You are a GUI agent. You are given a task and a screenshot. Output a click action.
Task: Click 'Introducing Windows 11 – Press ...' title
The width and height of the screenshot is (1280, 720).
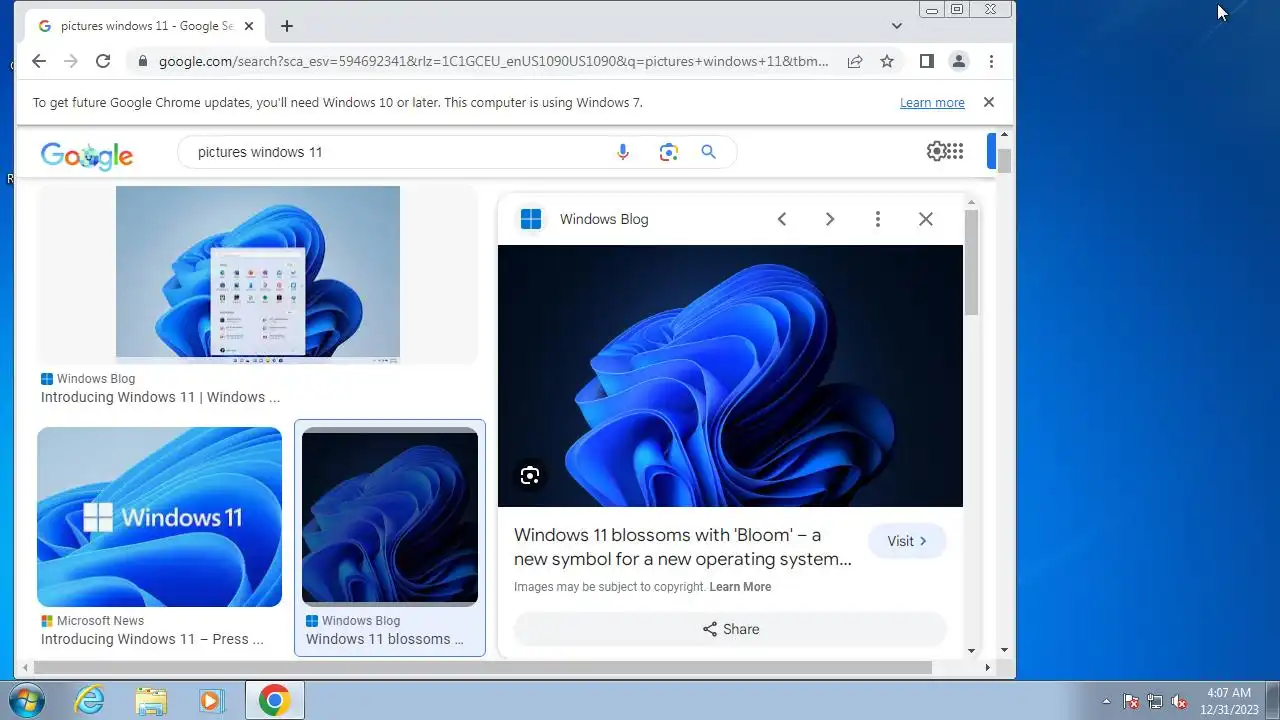(152, 639)
